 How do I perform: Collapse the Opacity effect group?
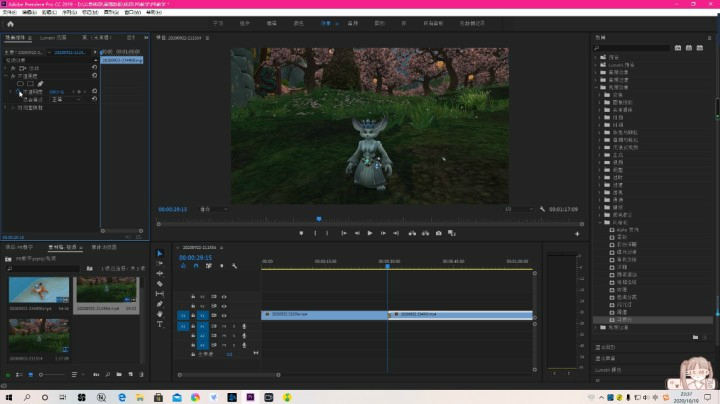[x=6, y=76]
